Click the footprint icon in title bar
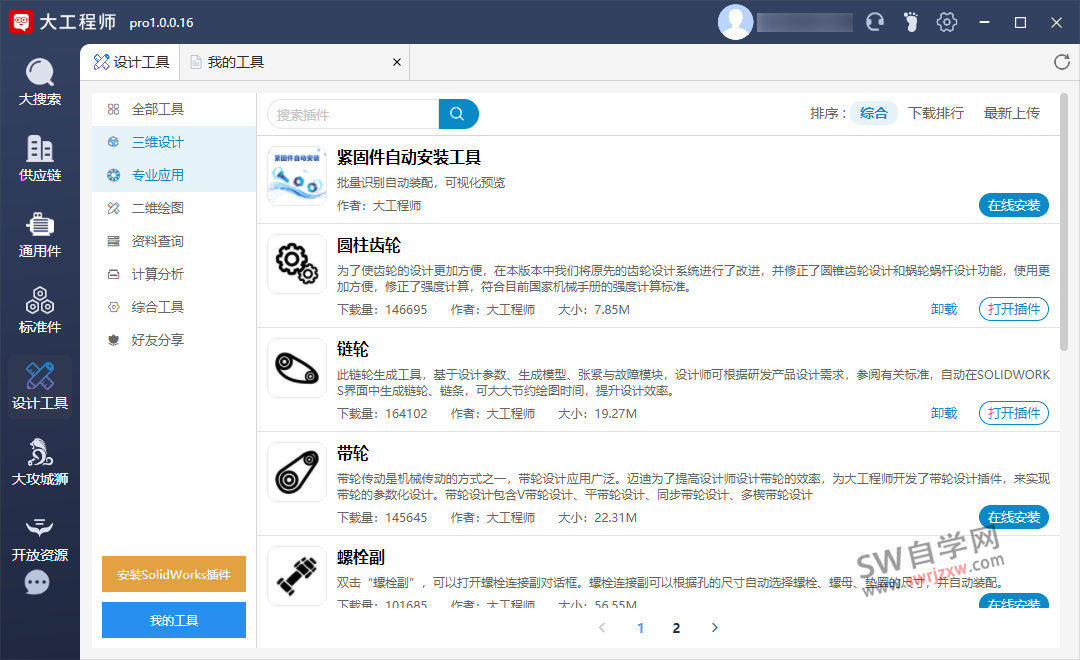Screen dimensions: 1080x660 coord(910,21)
